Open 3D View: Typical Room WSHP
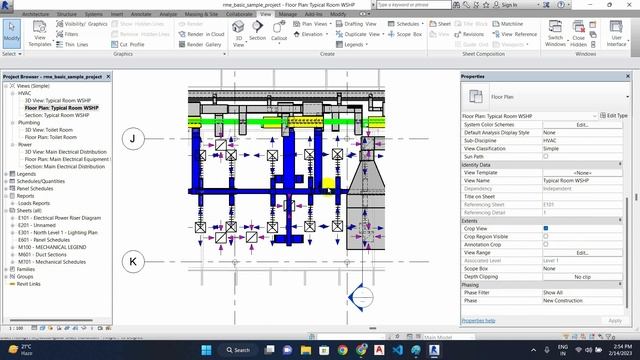This screenshot has height=360, width=640. point(58,100)
